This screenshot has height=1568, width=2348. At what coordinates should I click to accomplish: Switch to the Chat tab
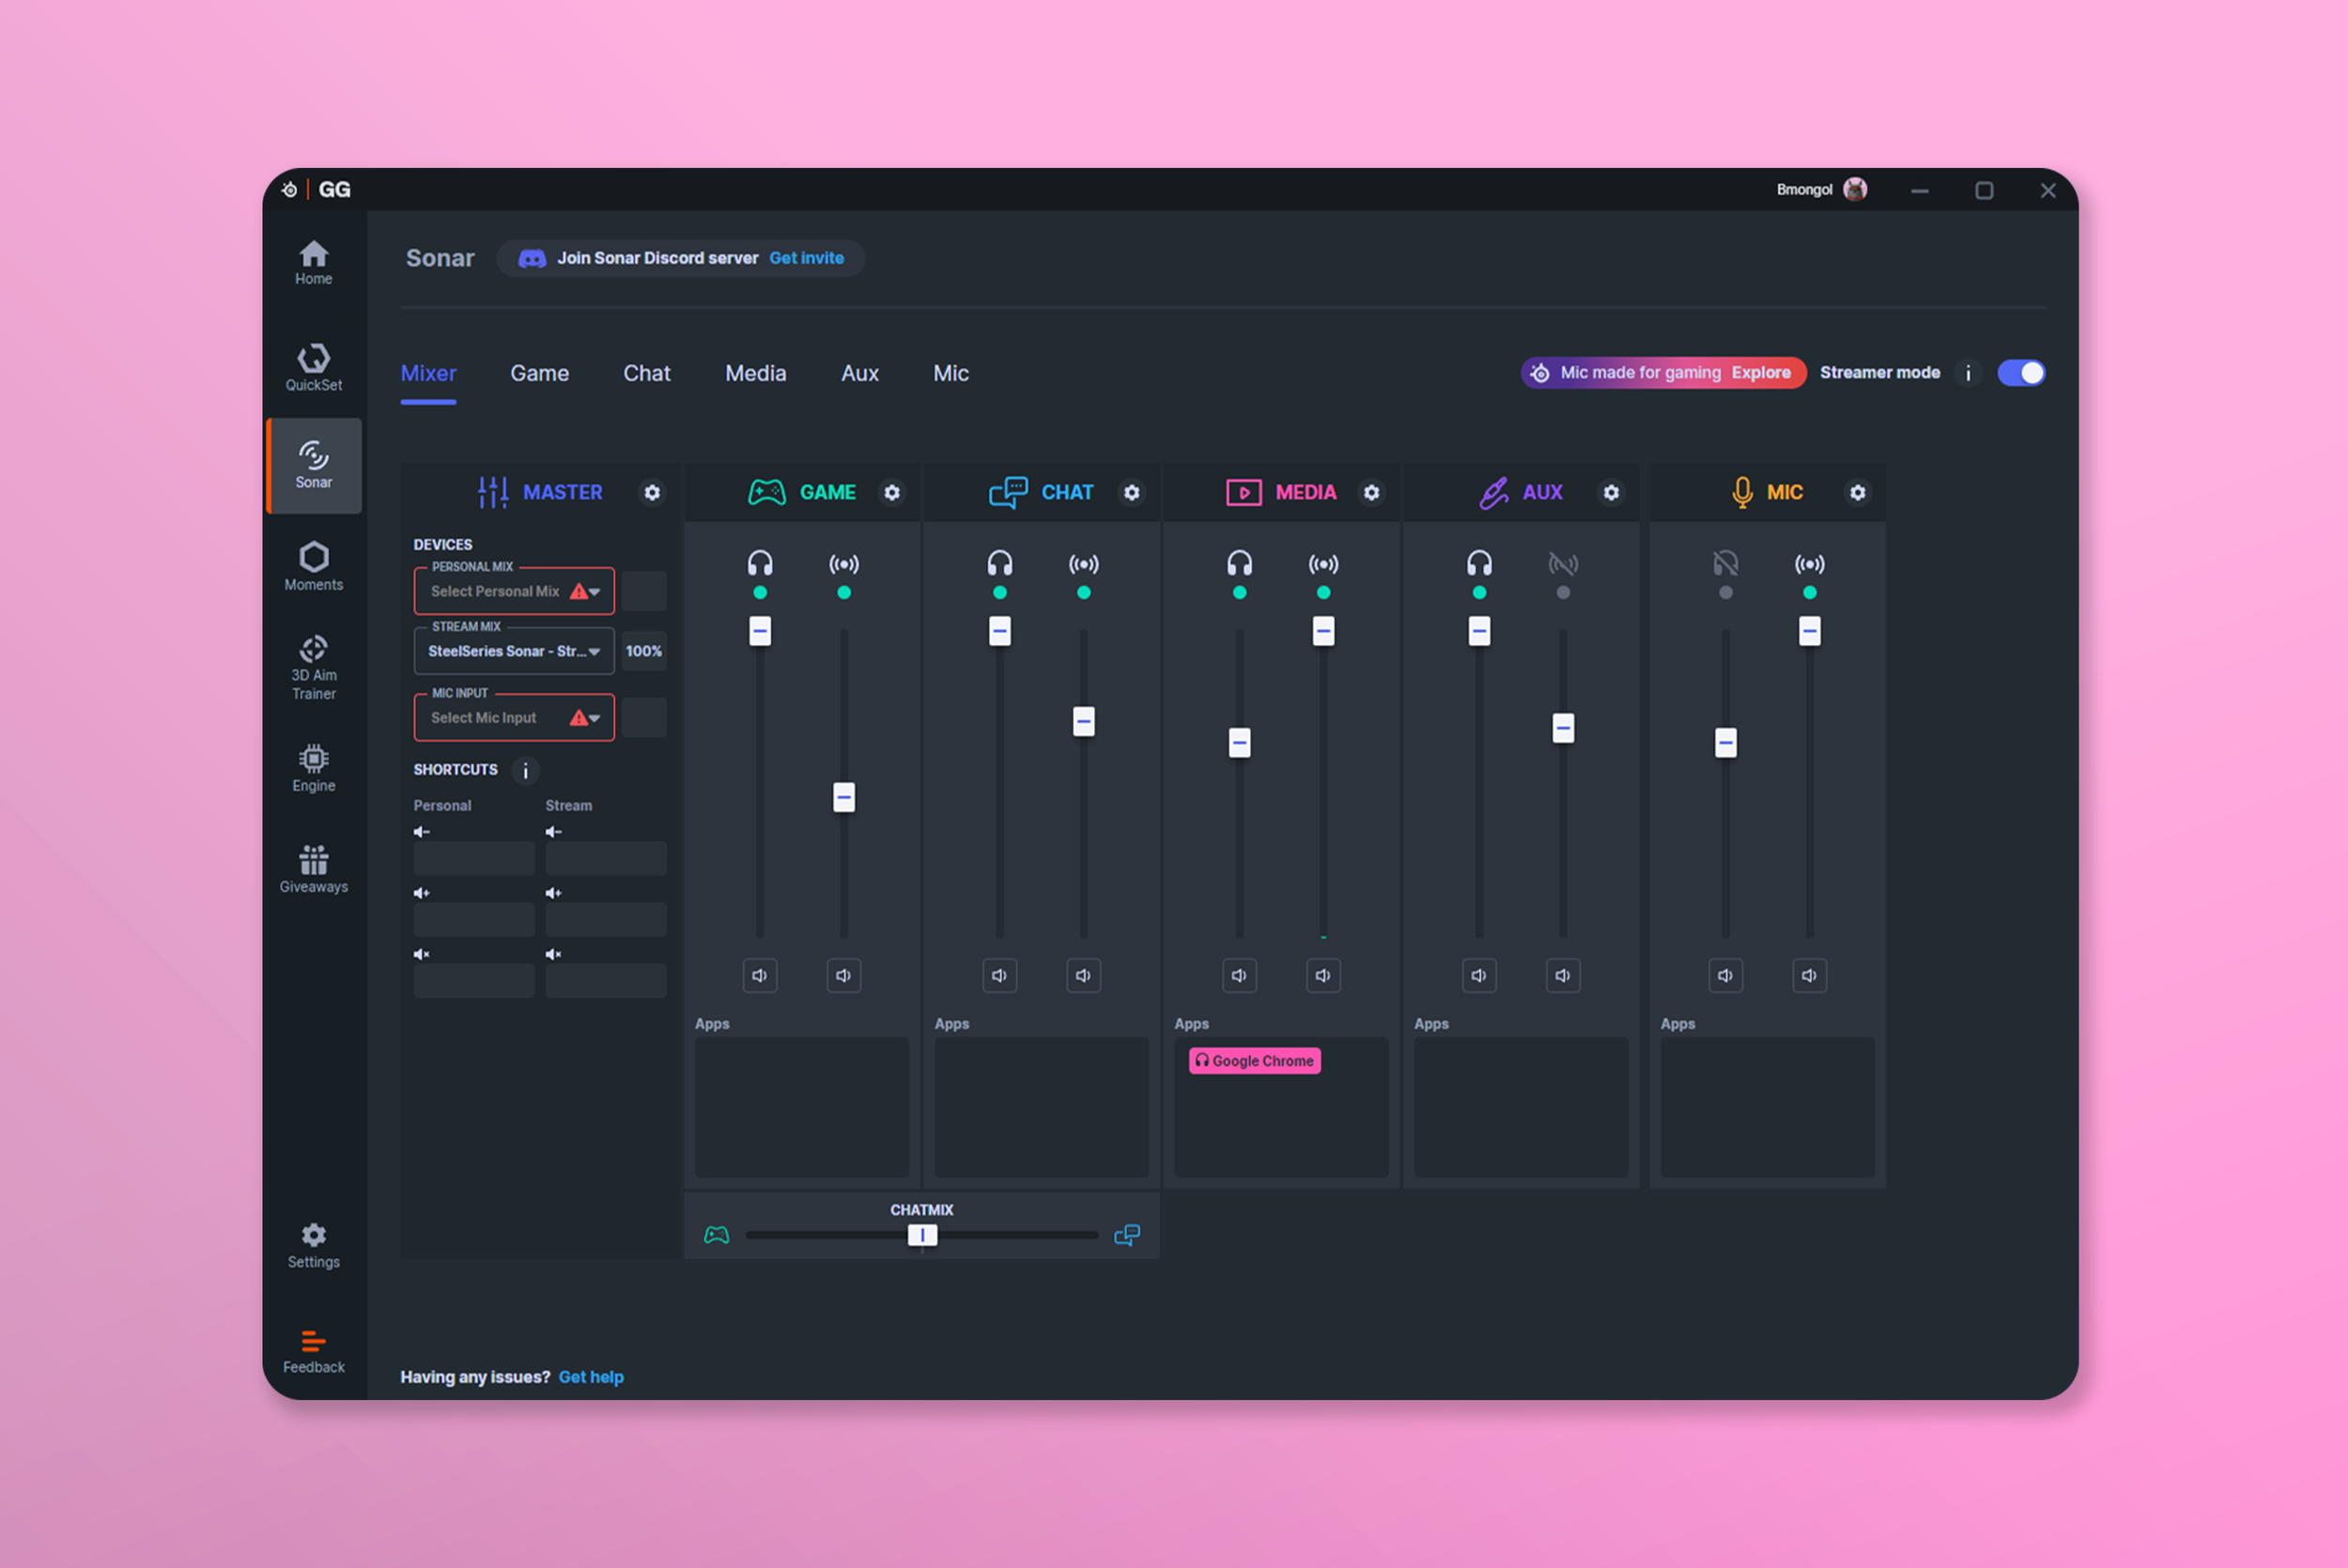(646, 373)
